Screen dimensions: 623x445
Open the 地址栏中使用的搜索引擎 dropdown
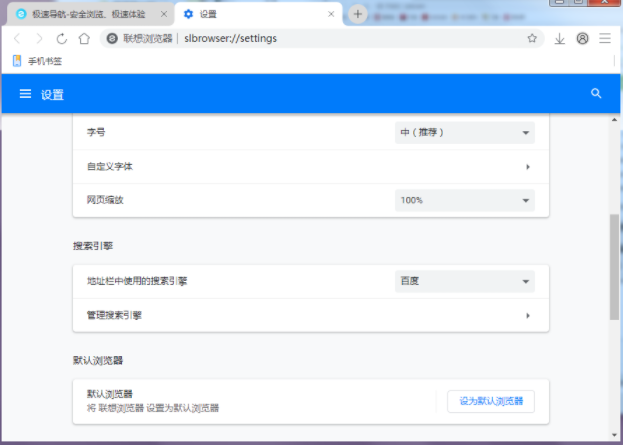tap(464, 281)
